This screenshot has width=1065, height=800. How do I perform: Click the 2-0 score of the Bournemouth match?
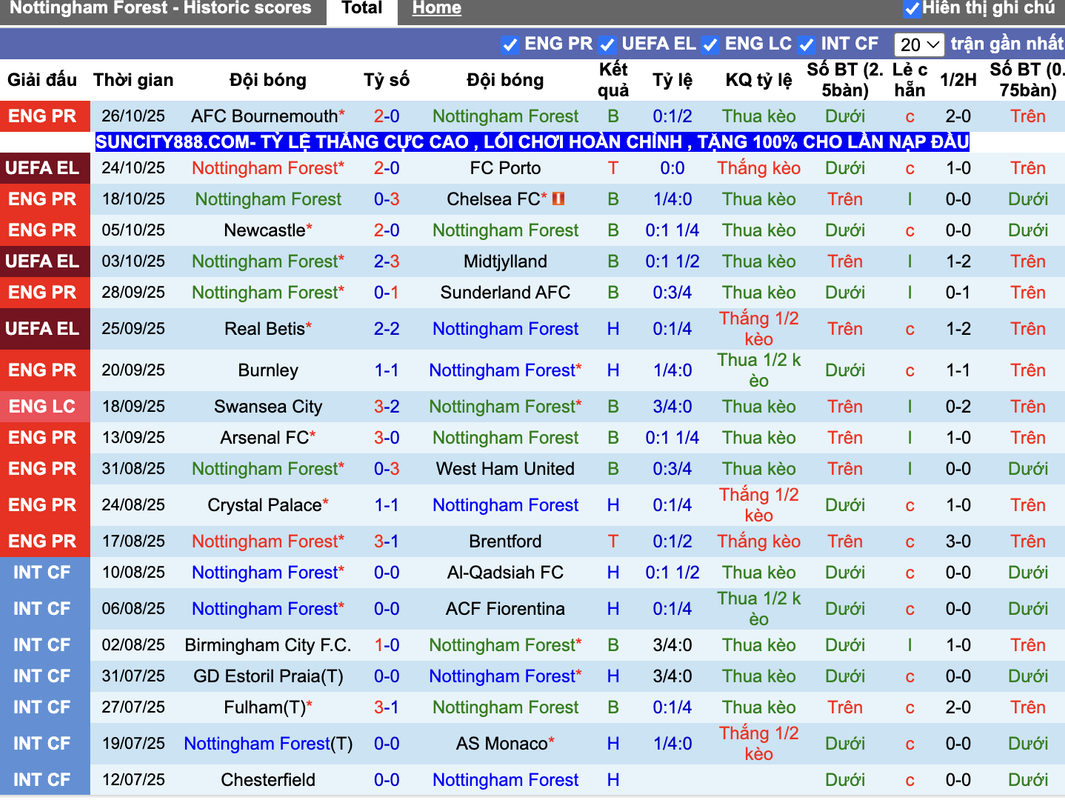[x=386, y=116]
